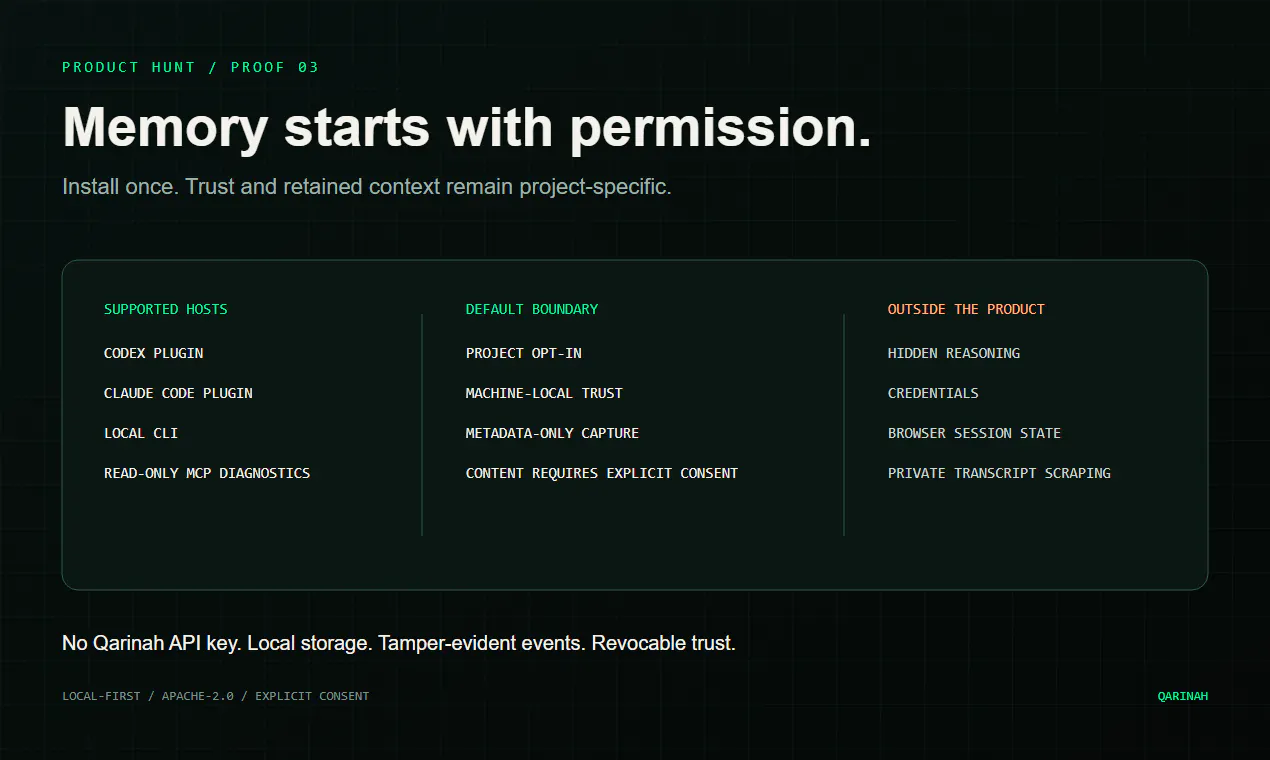Click the 'CLAUDE CODE PLUGIN' entry
The image size is (1270, 760).
(x=178, y=393)
